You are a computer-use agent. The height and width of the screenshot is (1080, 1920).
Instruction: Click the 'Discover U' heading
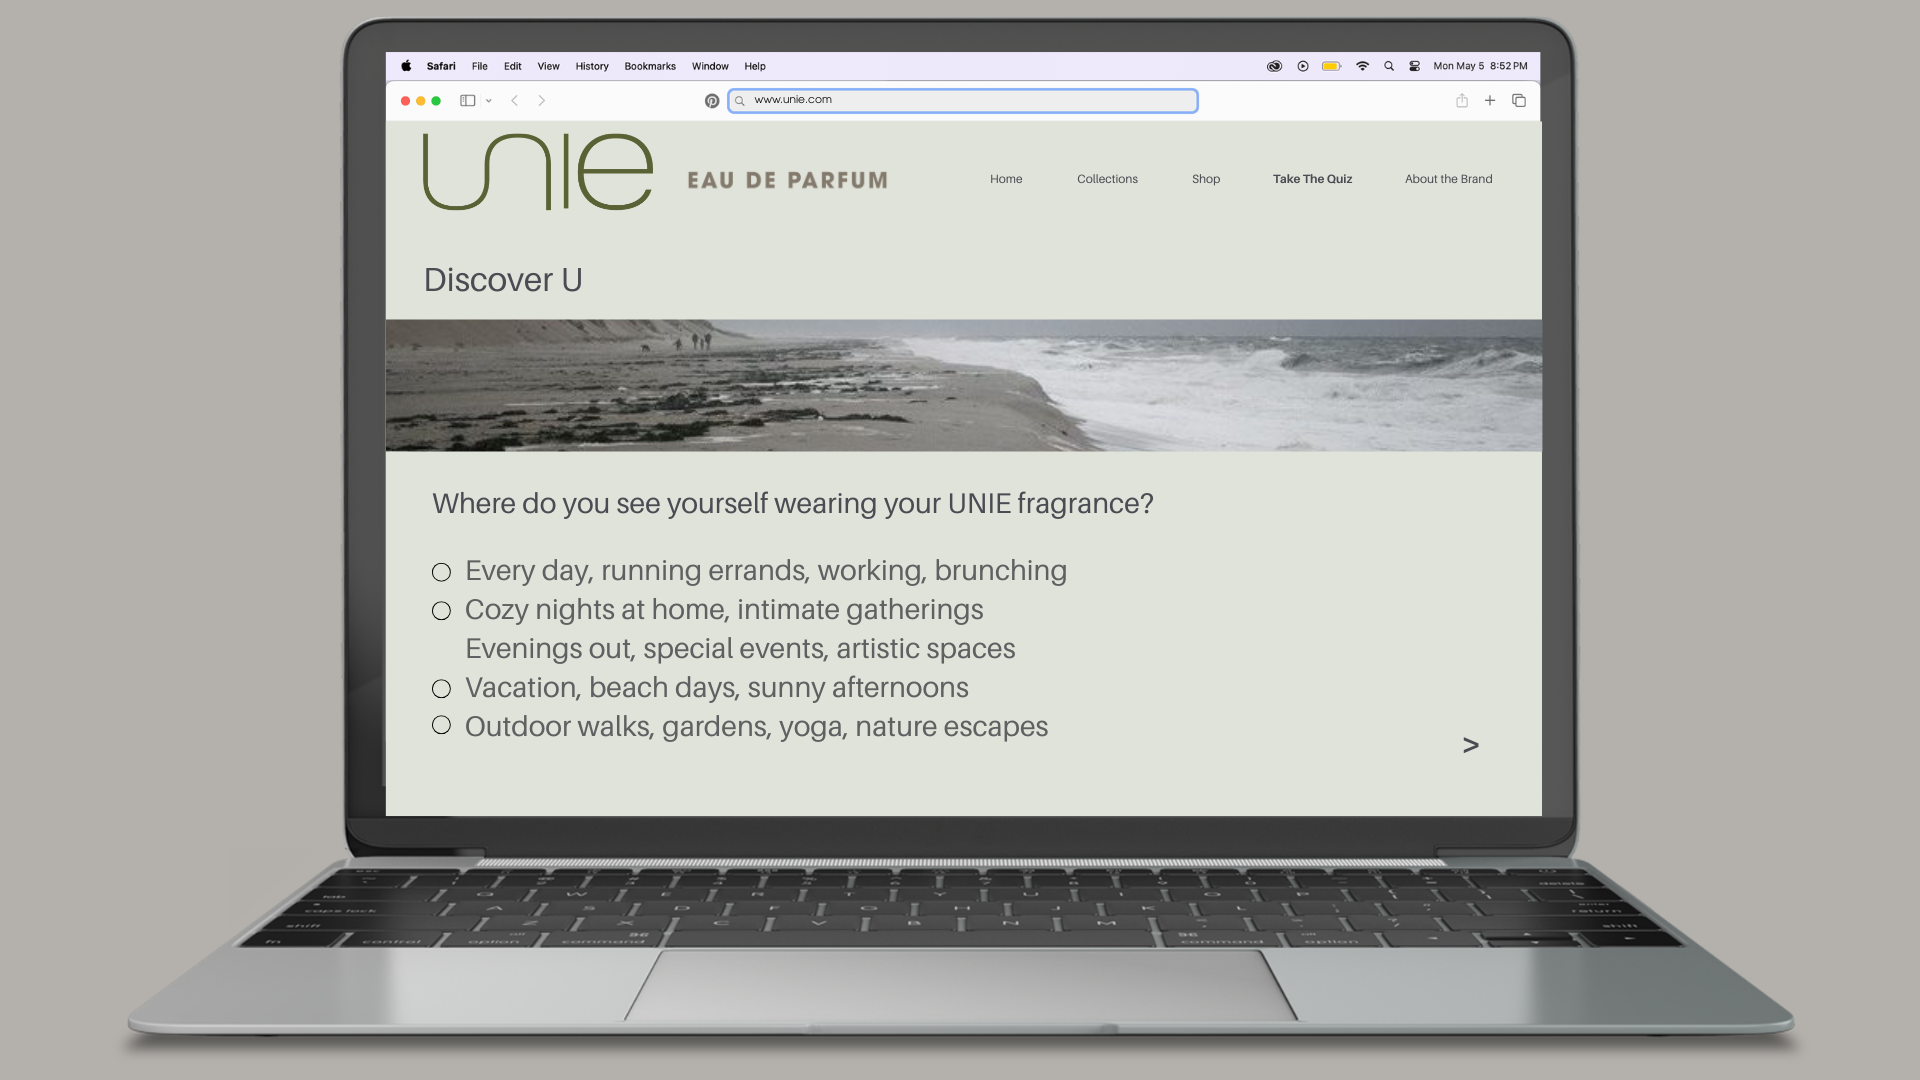pyautogui.click(x=503, y=280)
